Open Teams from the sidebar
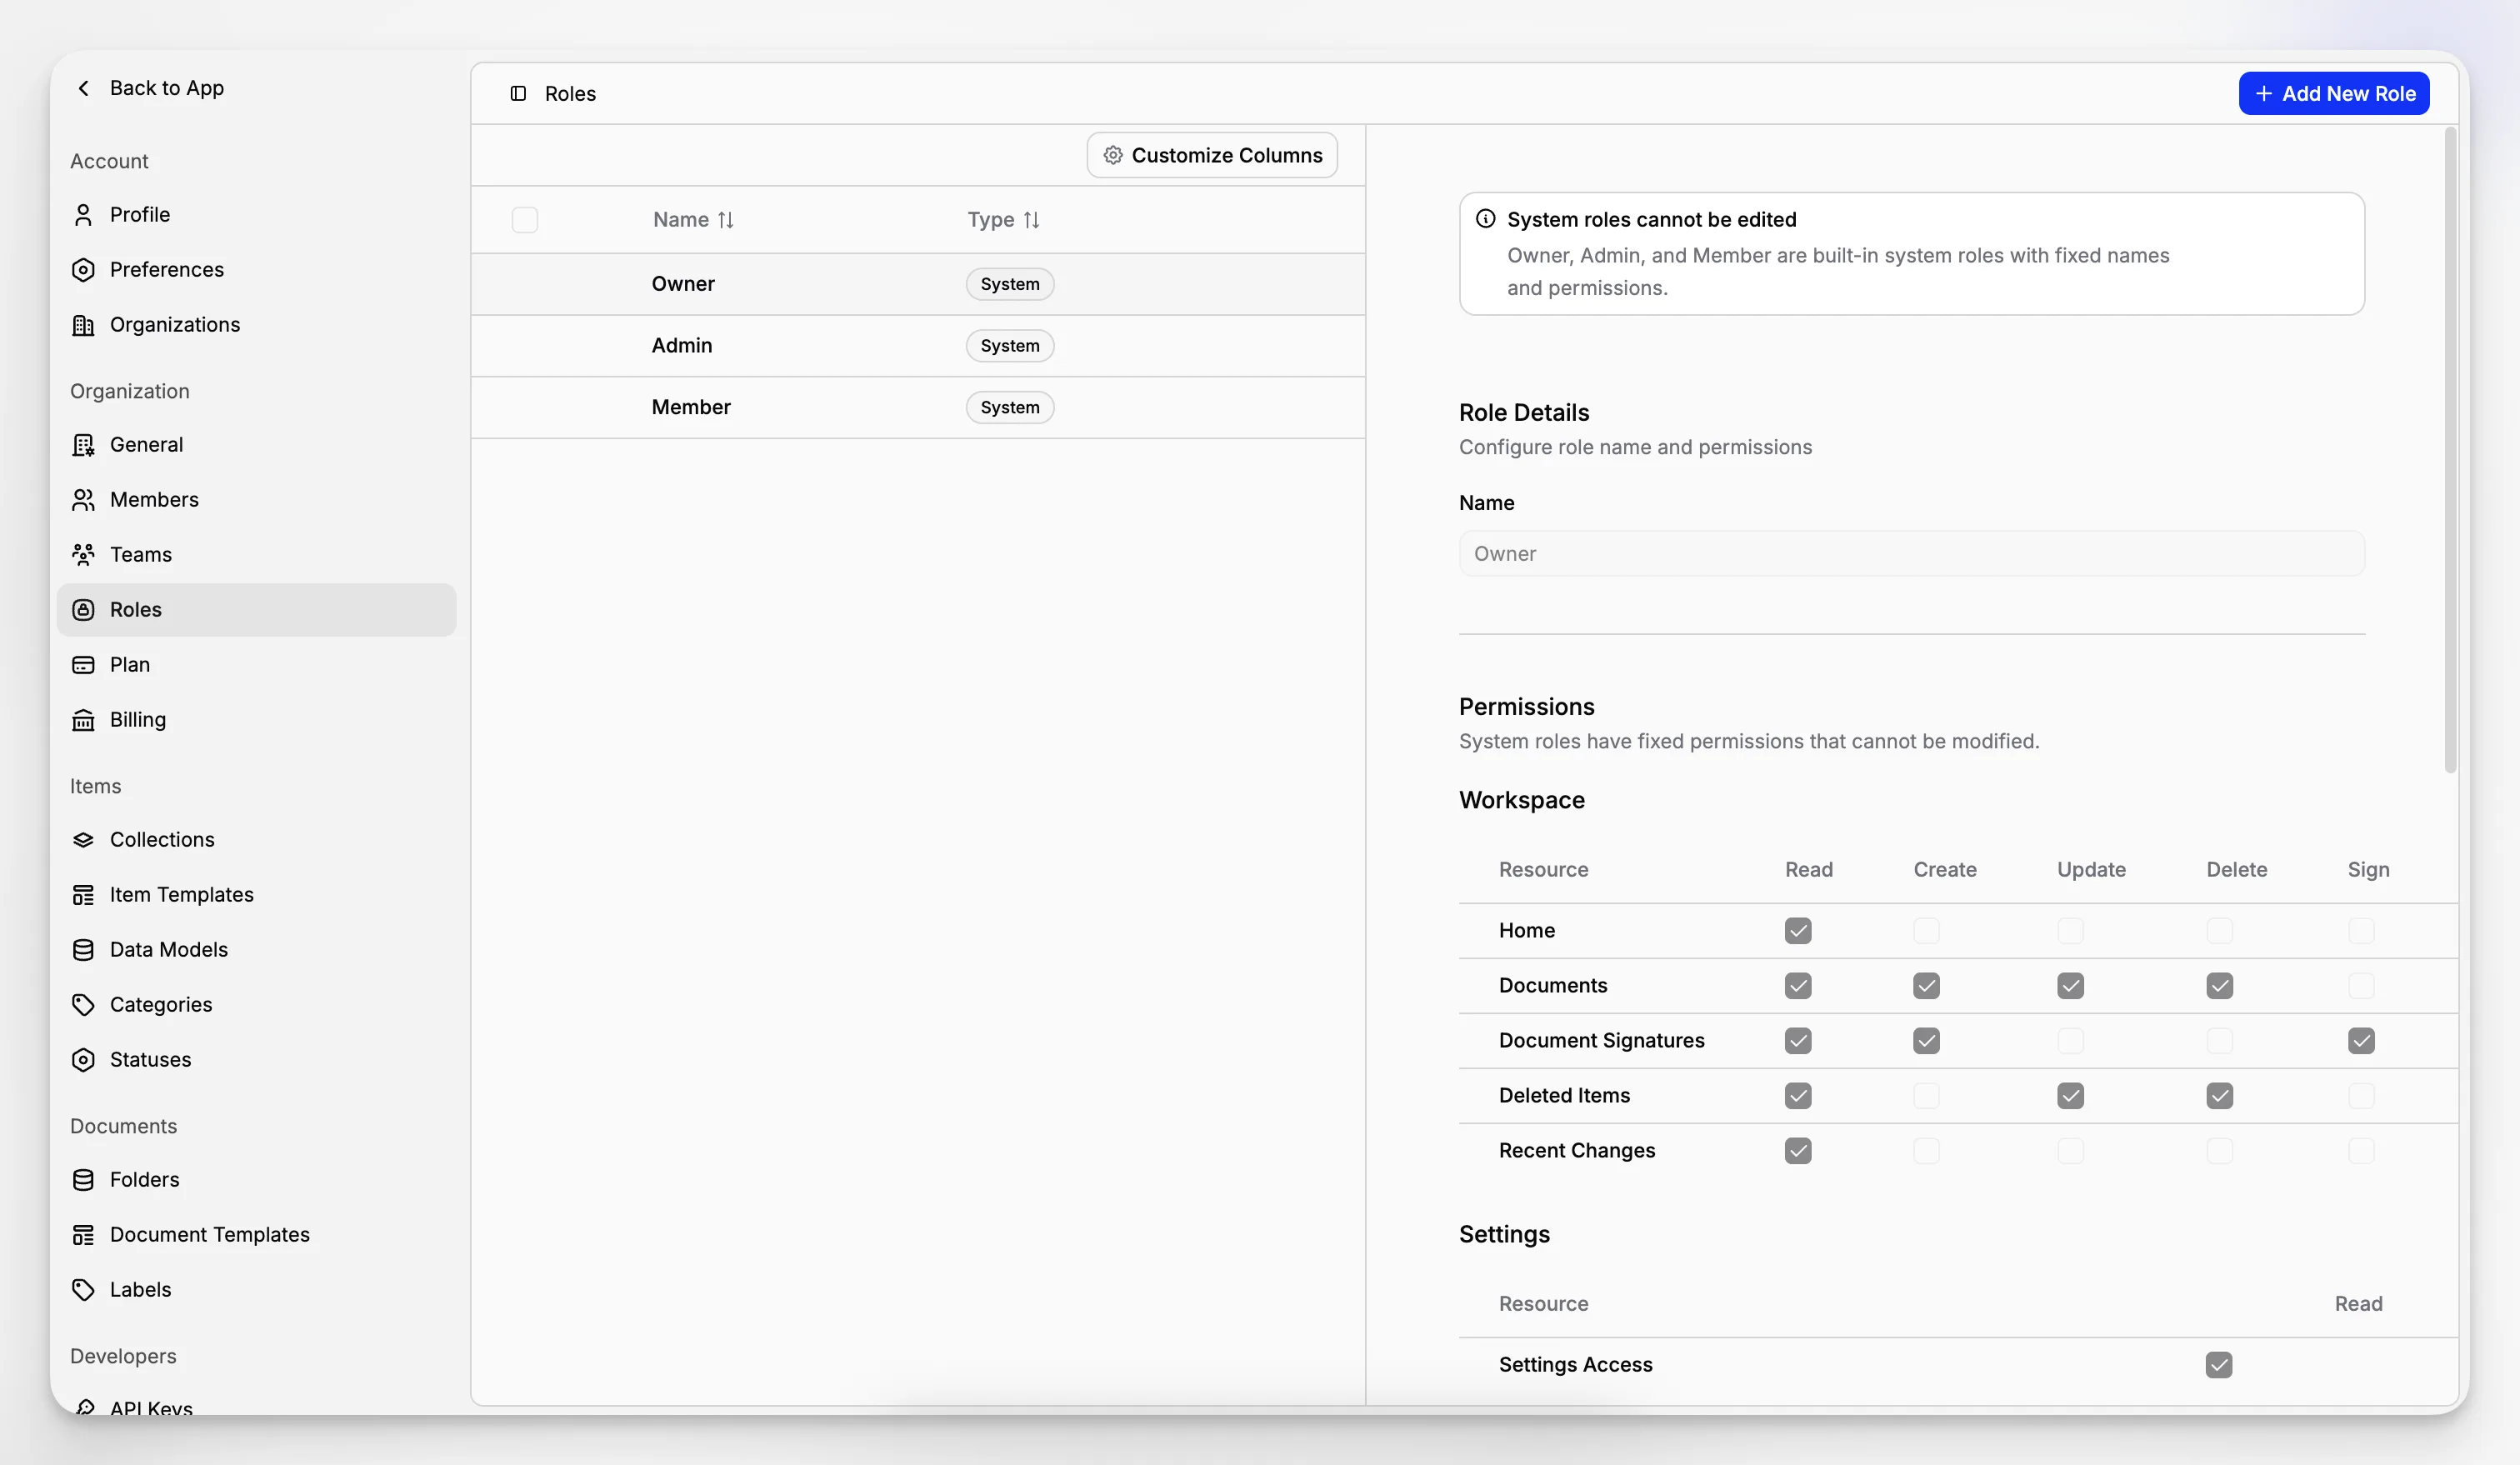The image size is (2520, 1465). point(257,555)
